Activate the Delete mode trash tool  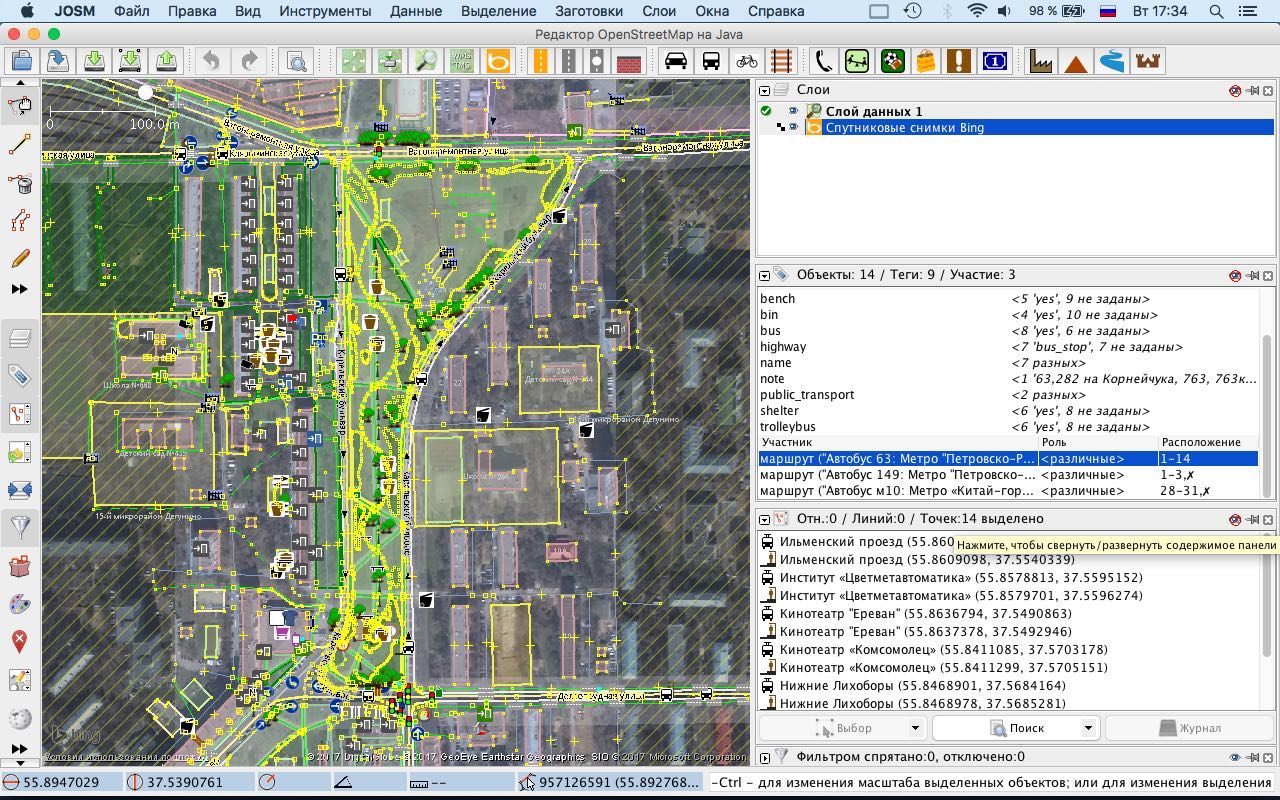20,183
